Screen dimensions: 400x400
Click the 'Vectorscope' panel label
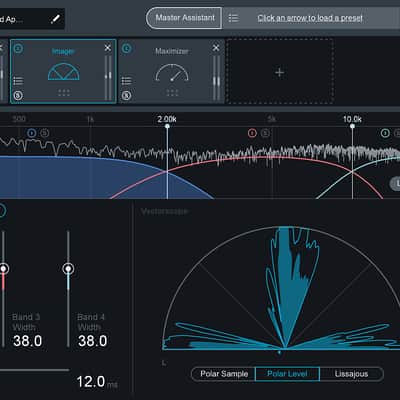click(x=165, y=211)
